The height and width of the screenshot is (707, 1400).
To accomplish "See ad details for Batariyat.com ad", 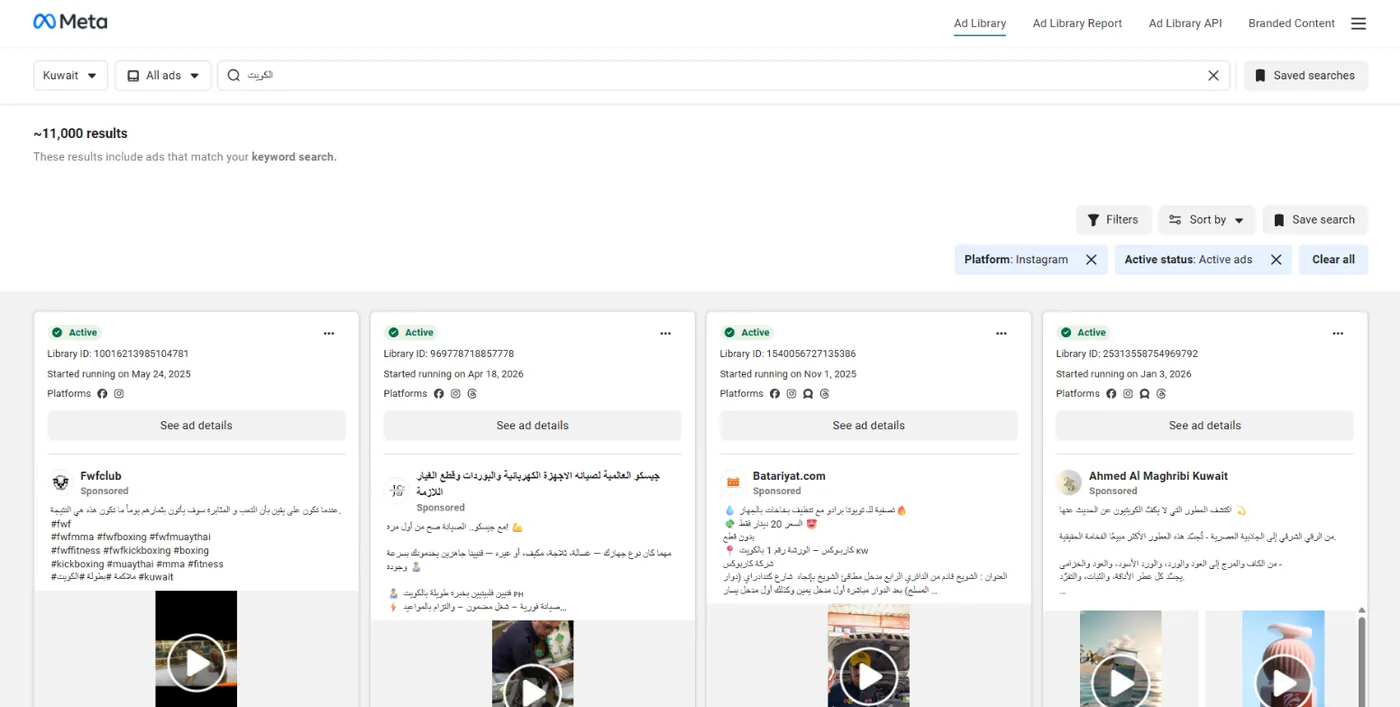I will pyautogui.click(x=868, y=425).
